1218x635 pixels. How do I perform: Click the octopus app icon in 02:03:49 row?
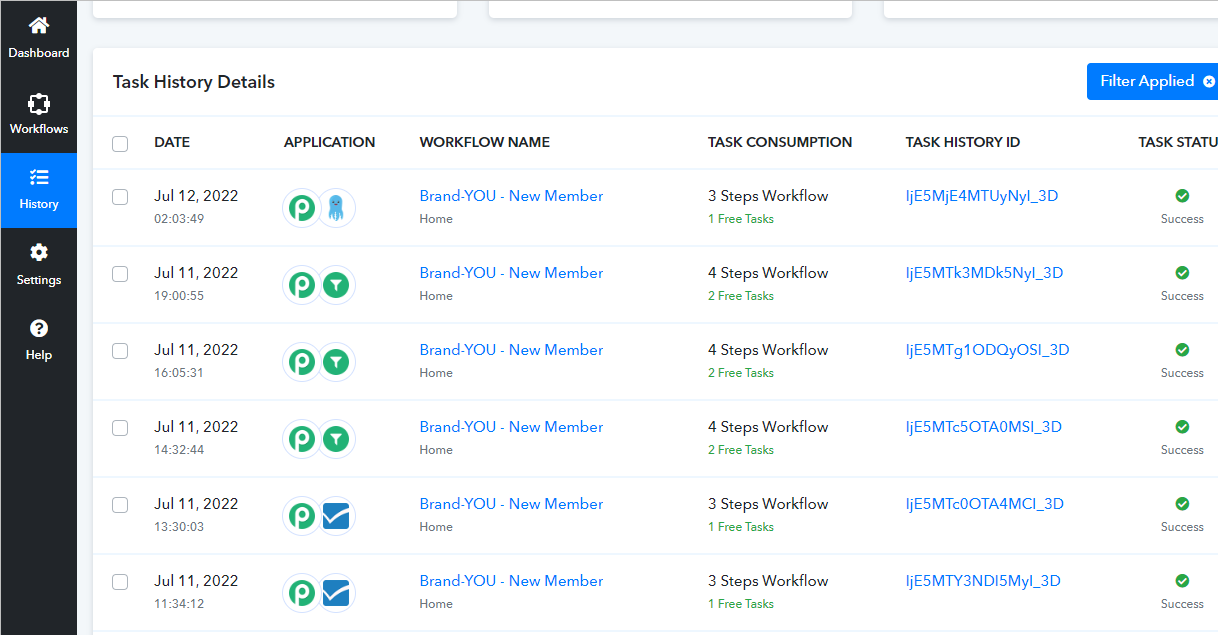337,208
